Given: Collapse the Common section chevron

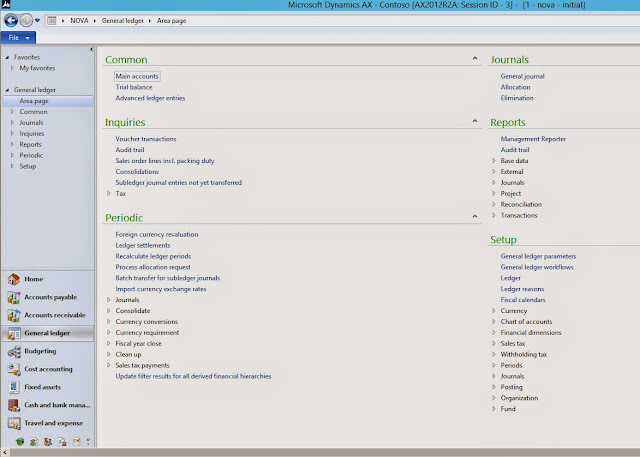Looking at the screenshot, I should point(475,58).
